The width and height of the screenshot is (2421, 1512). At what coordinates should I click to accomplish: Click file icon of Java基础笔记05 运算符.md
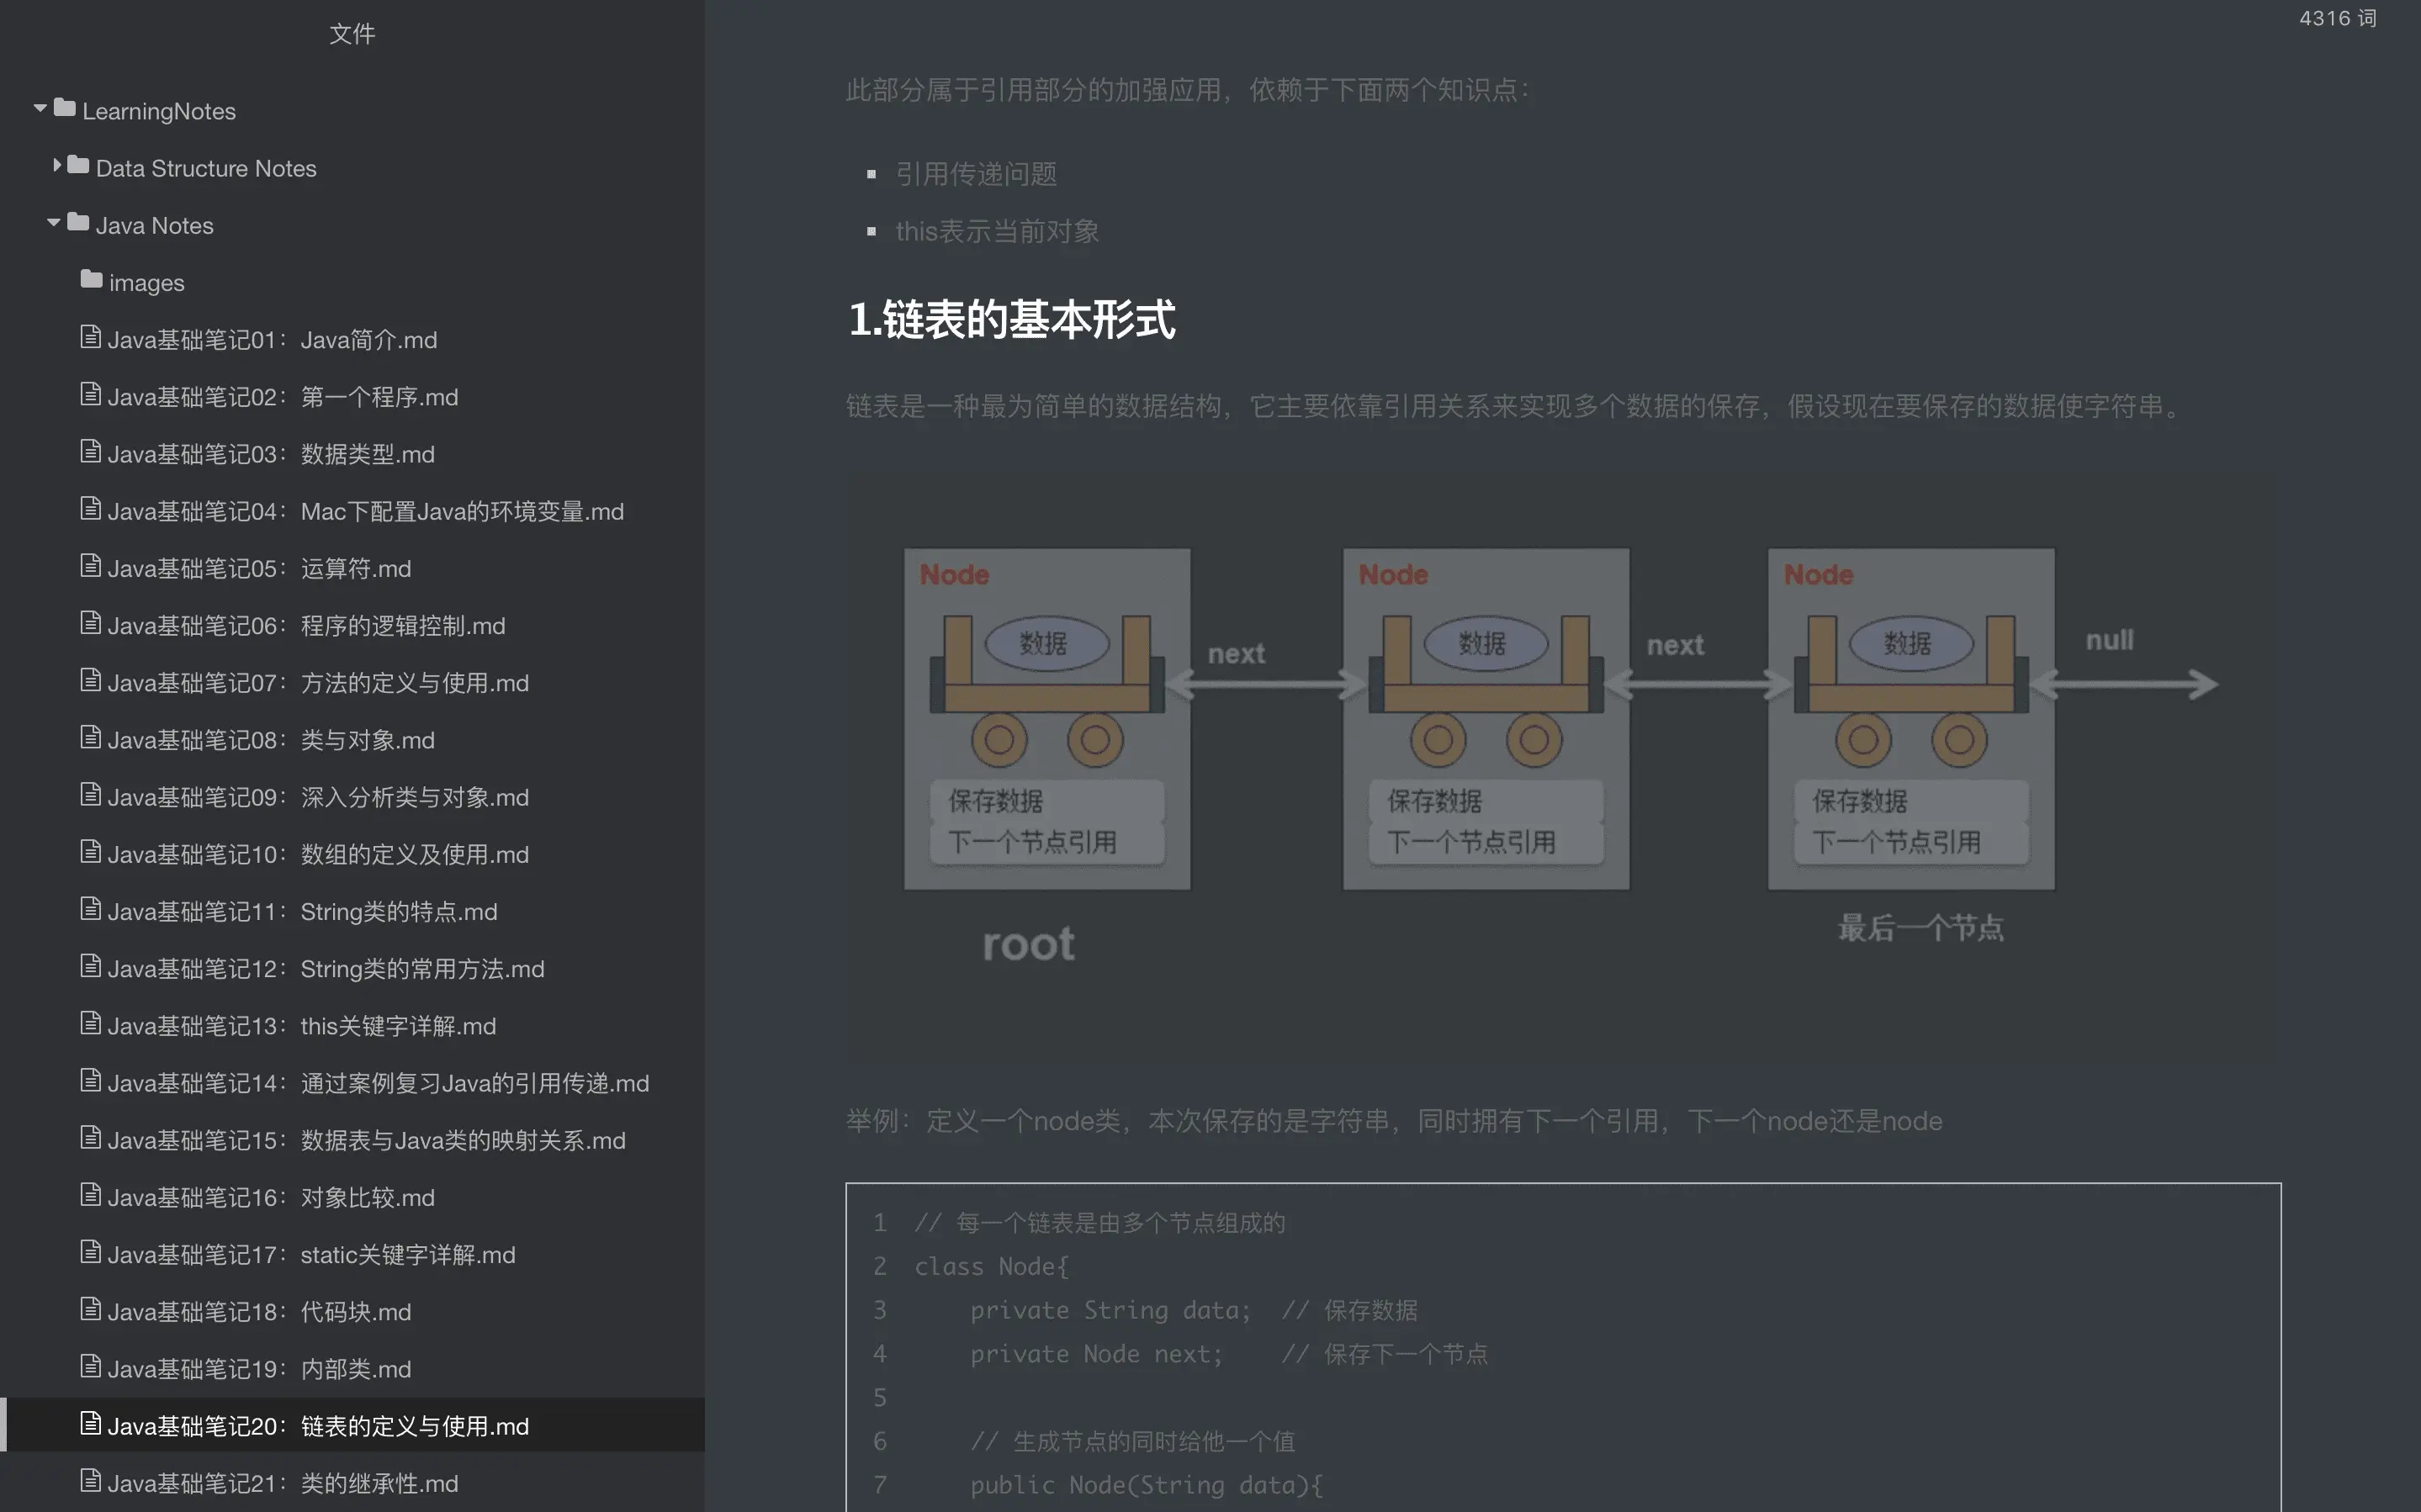(x=90, y=566)
